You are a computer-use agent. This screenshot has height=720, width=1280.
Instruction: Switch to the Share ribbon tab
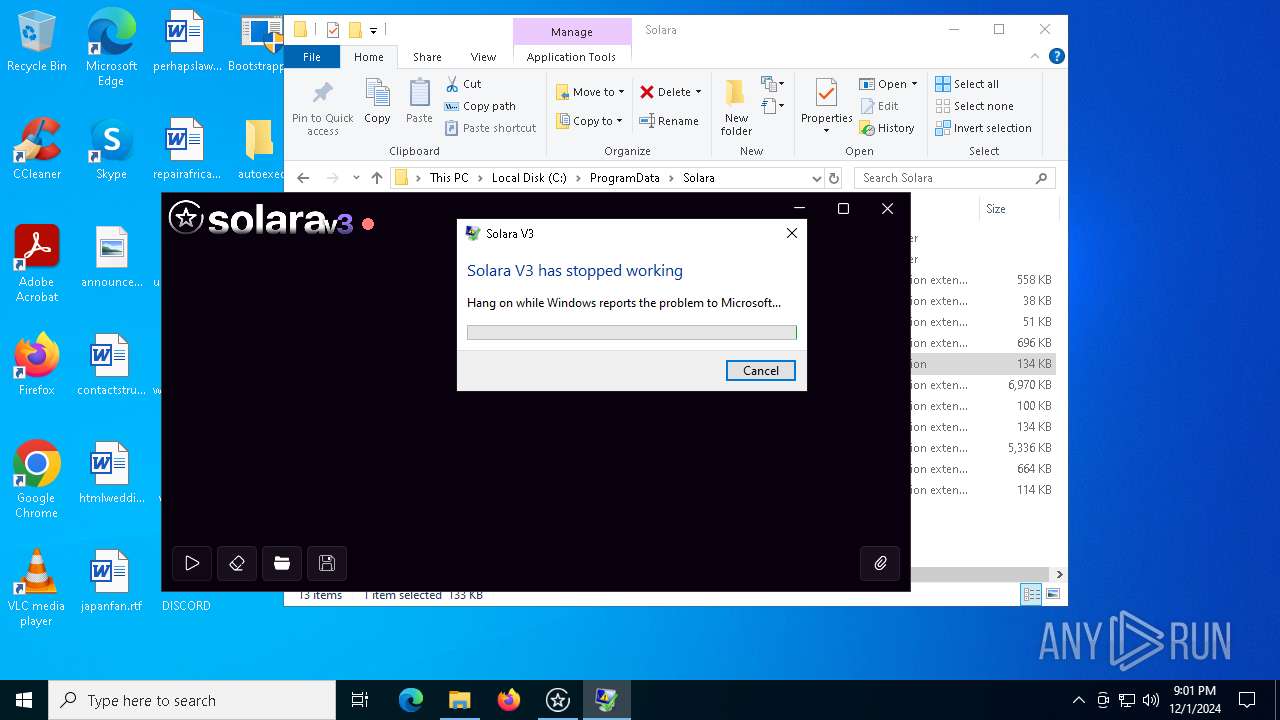pyautogui.click(x=427, y=57)
